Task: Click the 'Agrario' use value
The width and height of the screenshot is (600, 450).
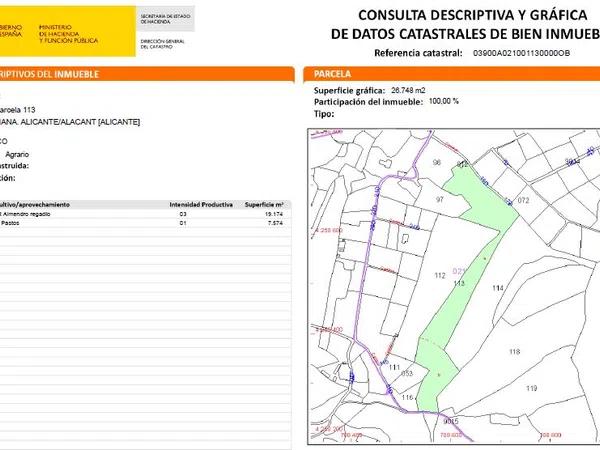Action: (x=17, y=154)
